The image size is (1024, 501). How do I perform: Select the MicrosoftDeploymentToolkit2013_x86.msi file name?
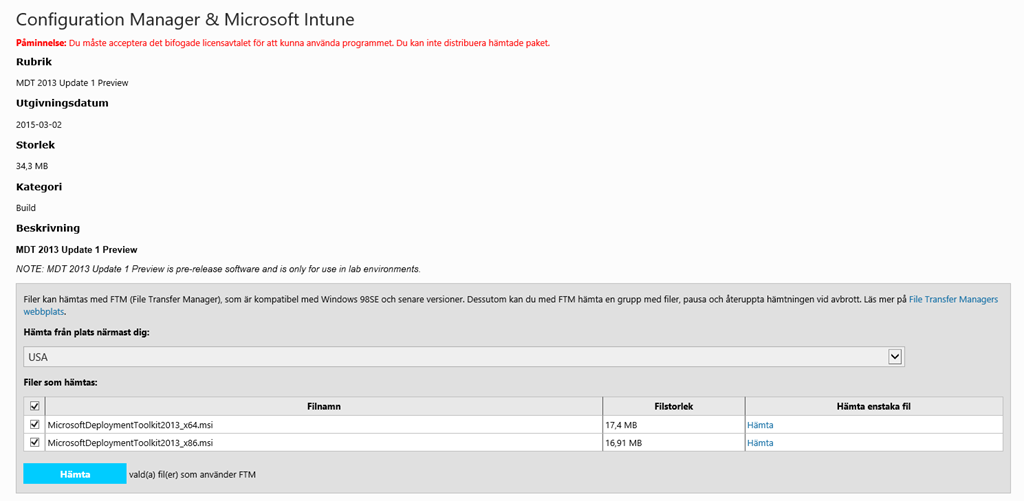(x=130, y=443)
